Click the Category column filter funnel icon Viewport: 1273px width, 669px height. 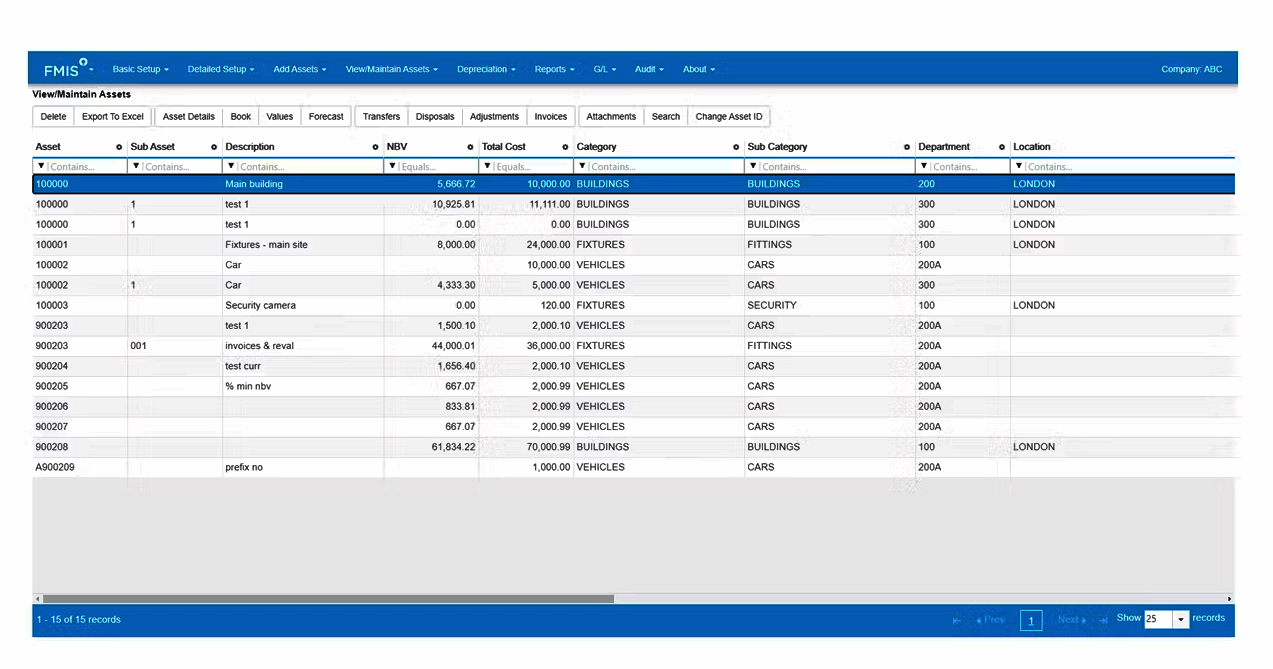point(582,167)
